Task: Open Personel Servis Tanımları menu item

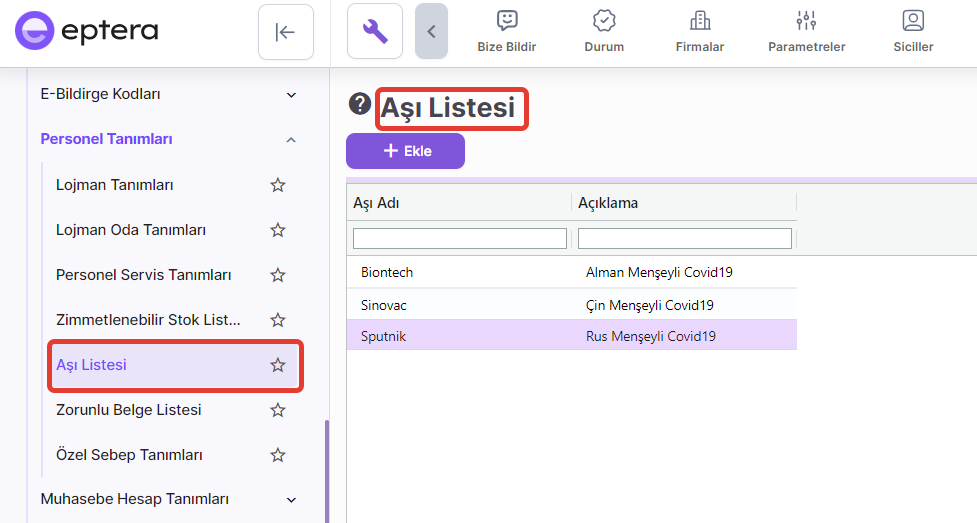Action: [x=144, y=275]
